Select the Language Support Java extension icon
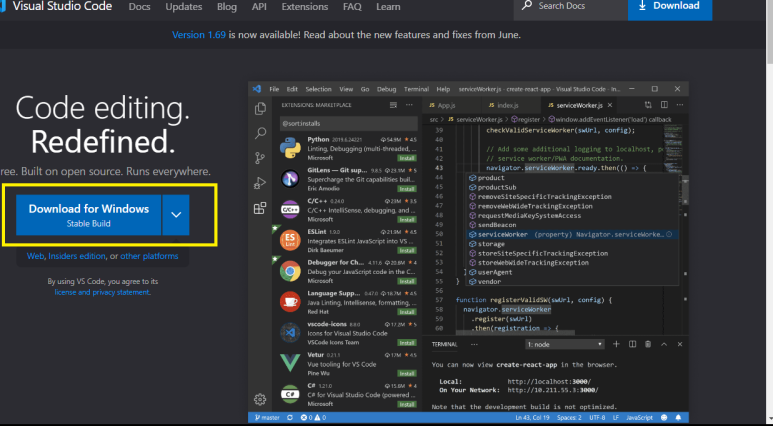Screen dimensions: 773x426 point(290,302)
